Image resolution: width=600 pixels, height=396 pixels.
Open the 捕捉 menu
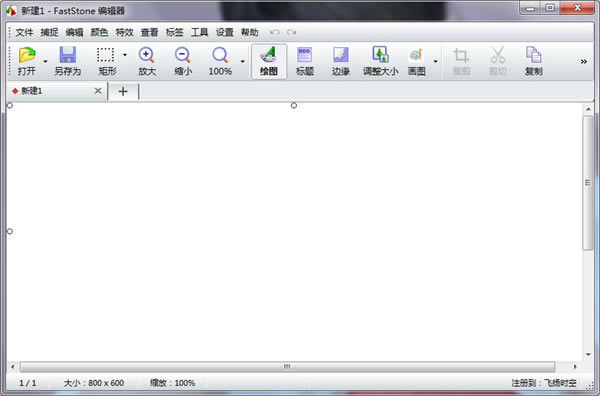tap(49, 33)
